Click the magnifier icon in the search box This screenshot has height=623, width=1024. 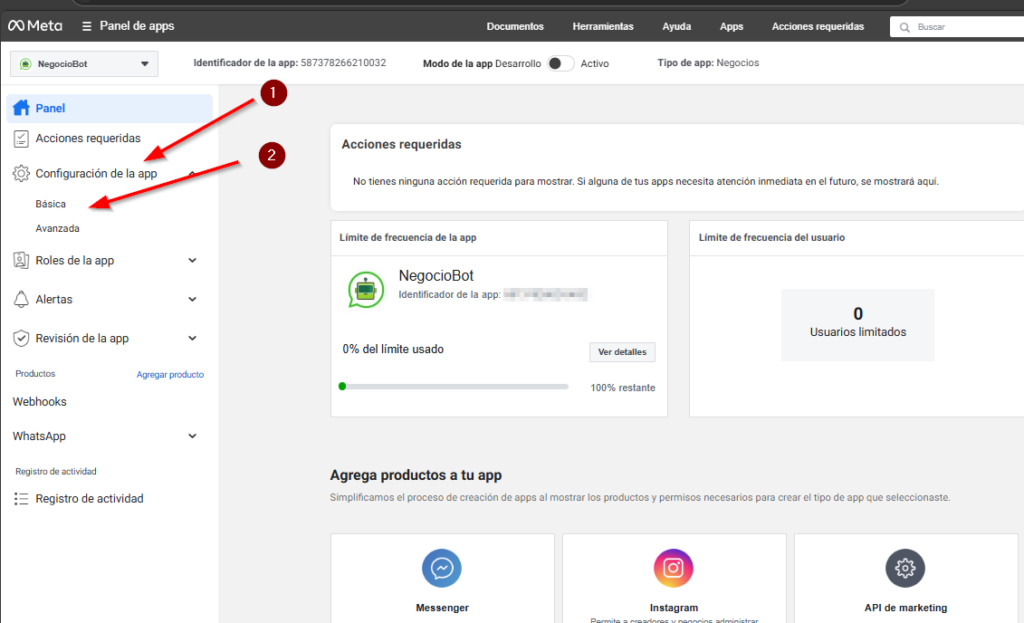[904, 27]
